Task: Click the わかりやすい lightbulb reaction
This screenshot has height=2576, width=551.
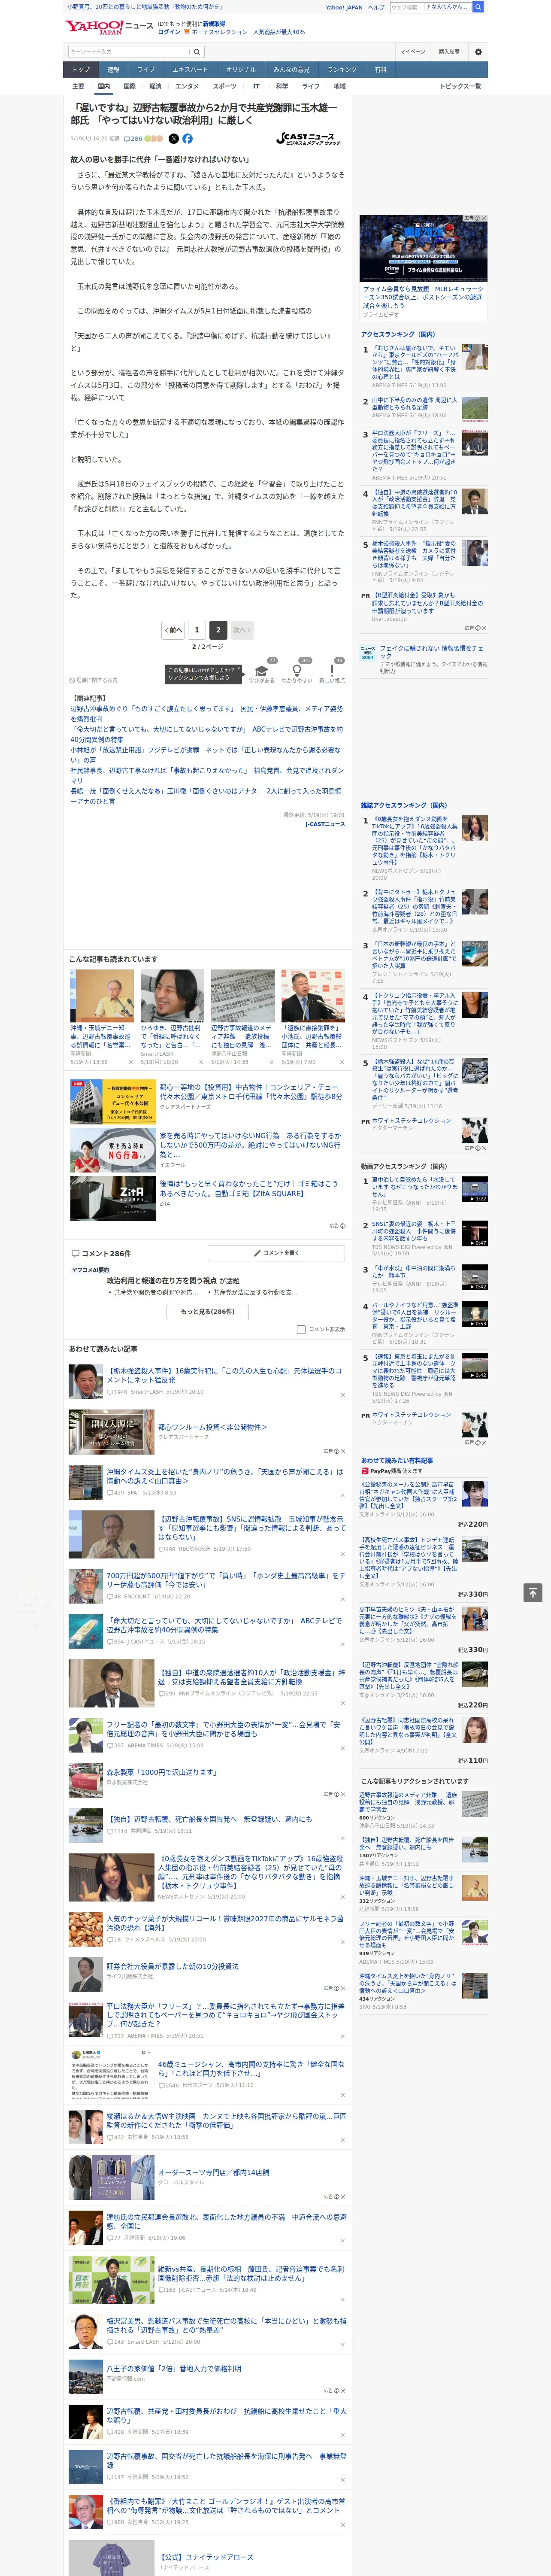Action: (297, 673)
